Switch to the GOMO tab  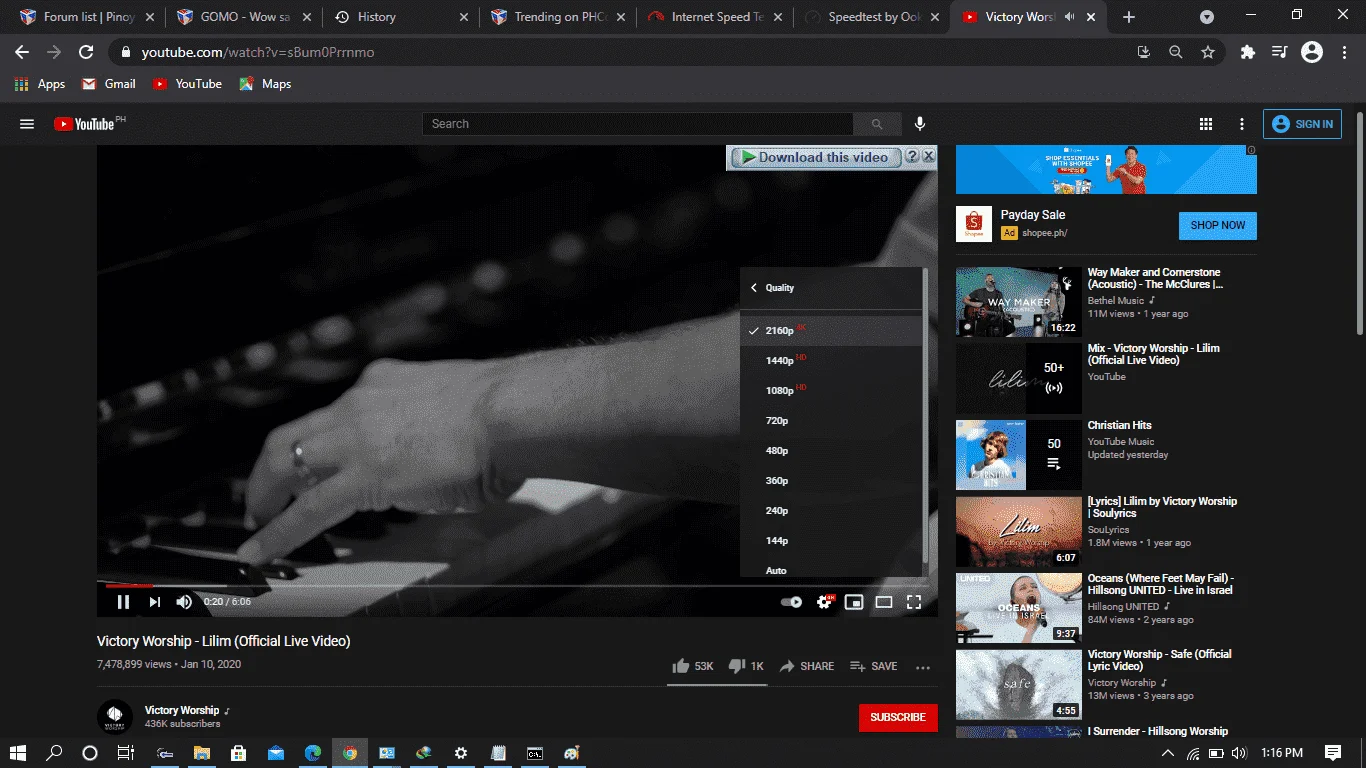tap(244, 17)
